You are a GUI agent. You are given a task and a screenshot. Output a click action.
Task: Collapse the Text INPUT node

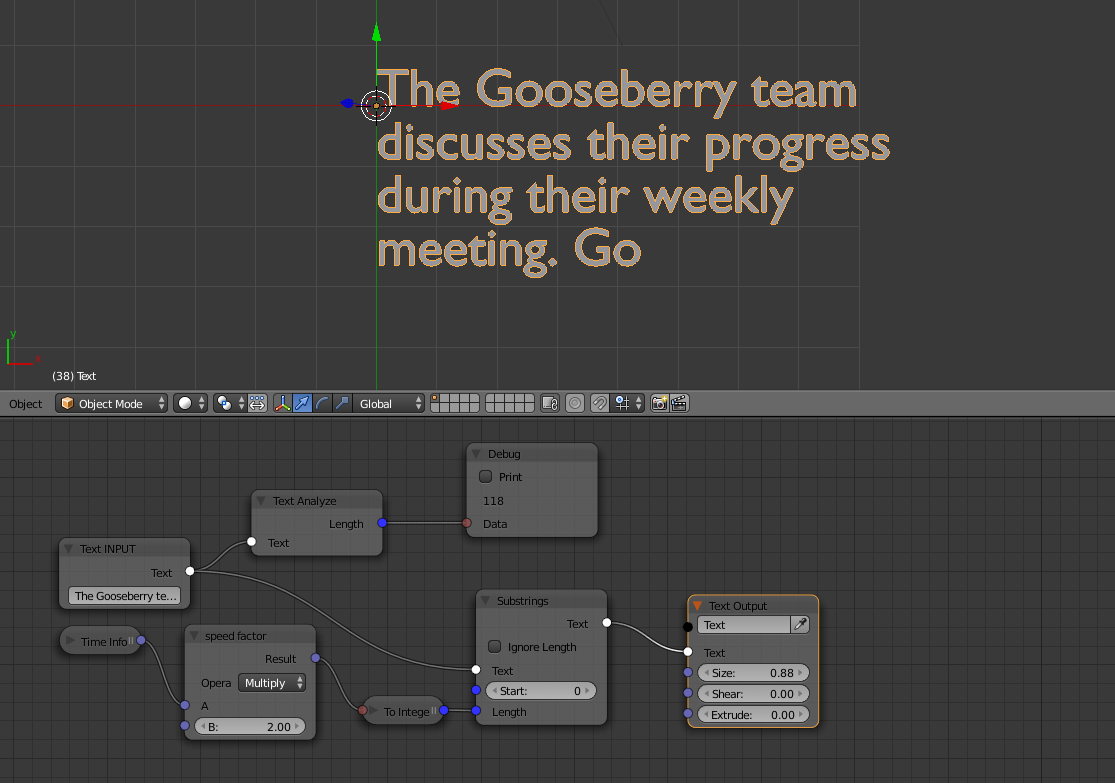pos(68,548)
